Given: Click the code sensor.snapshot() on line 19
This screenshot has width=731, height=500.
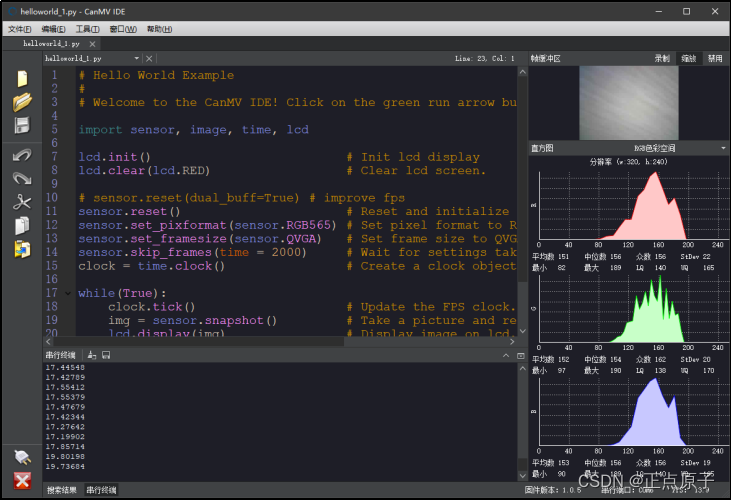Looking at the screenshot, I should (215, 321).
